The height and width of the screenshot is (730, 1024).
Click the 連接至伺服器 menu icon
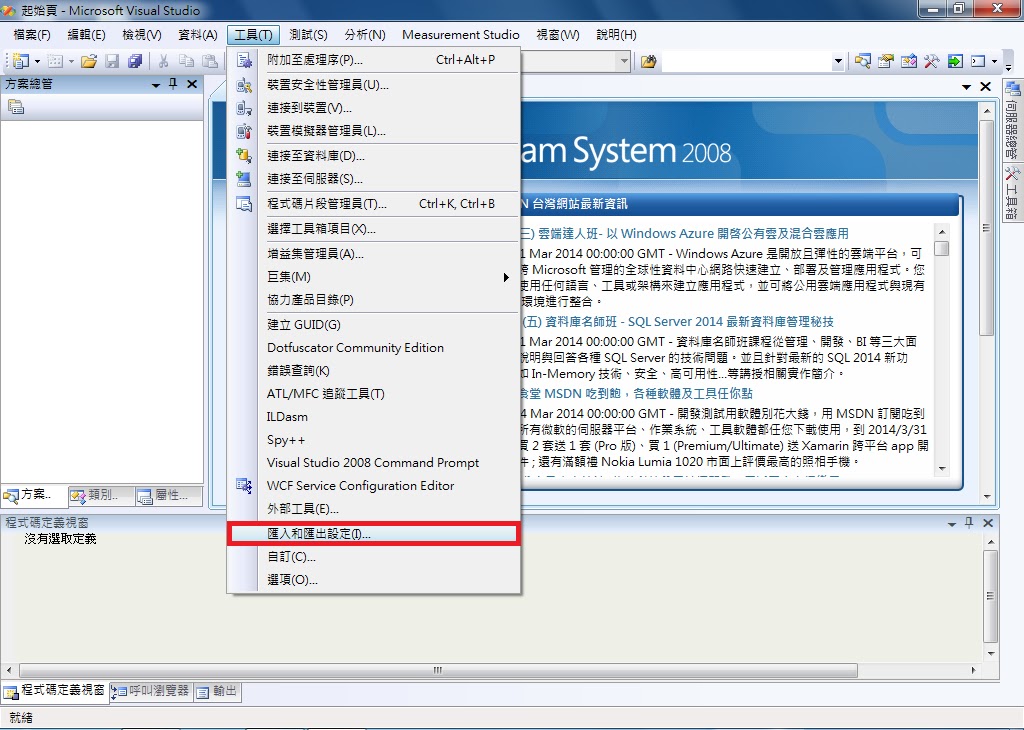click(244, 178)
